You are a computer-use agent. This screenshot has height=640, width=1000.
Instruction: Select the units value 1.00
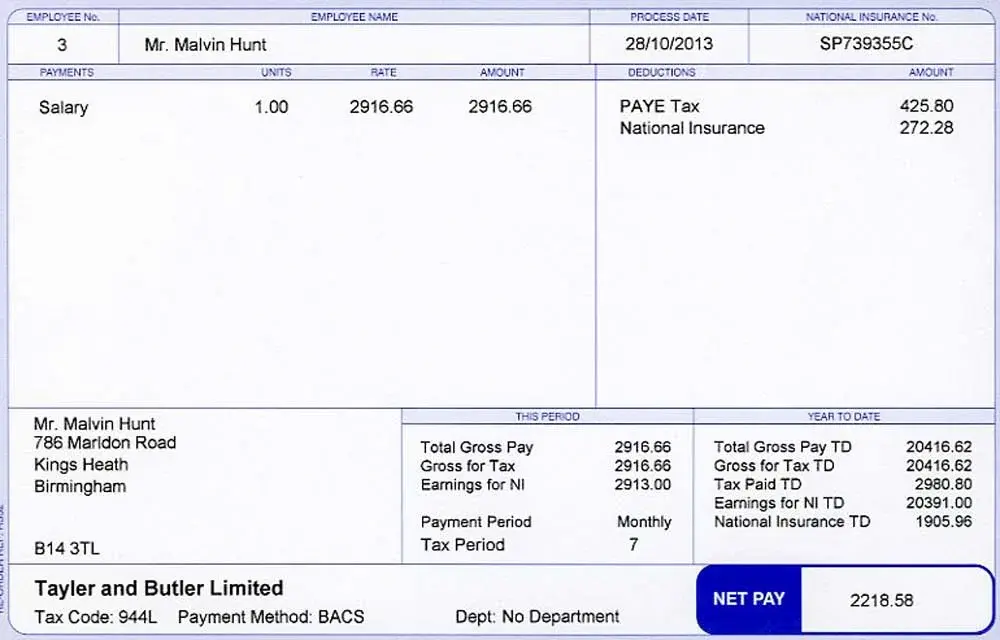271,107
